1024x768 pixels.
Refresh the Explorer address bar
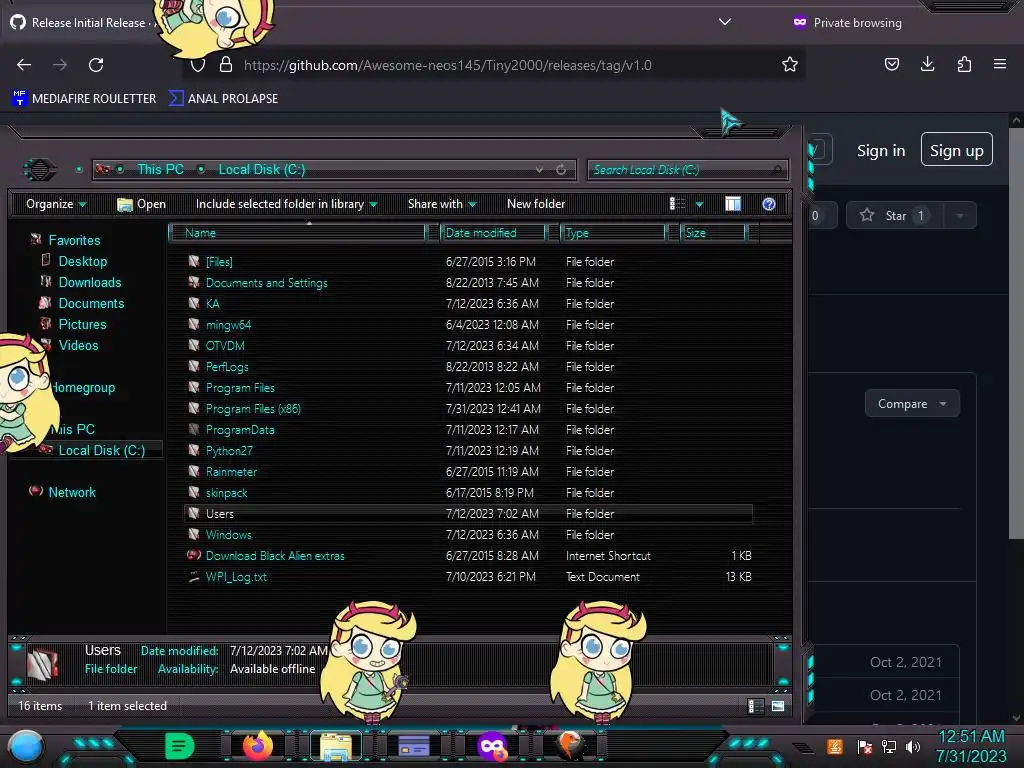[561, 170]
